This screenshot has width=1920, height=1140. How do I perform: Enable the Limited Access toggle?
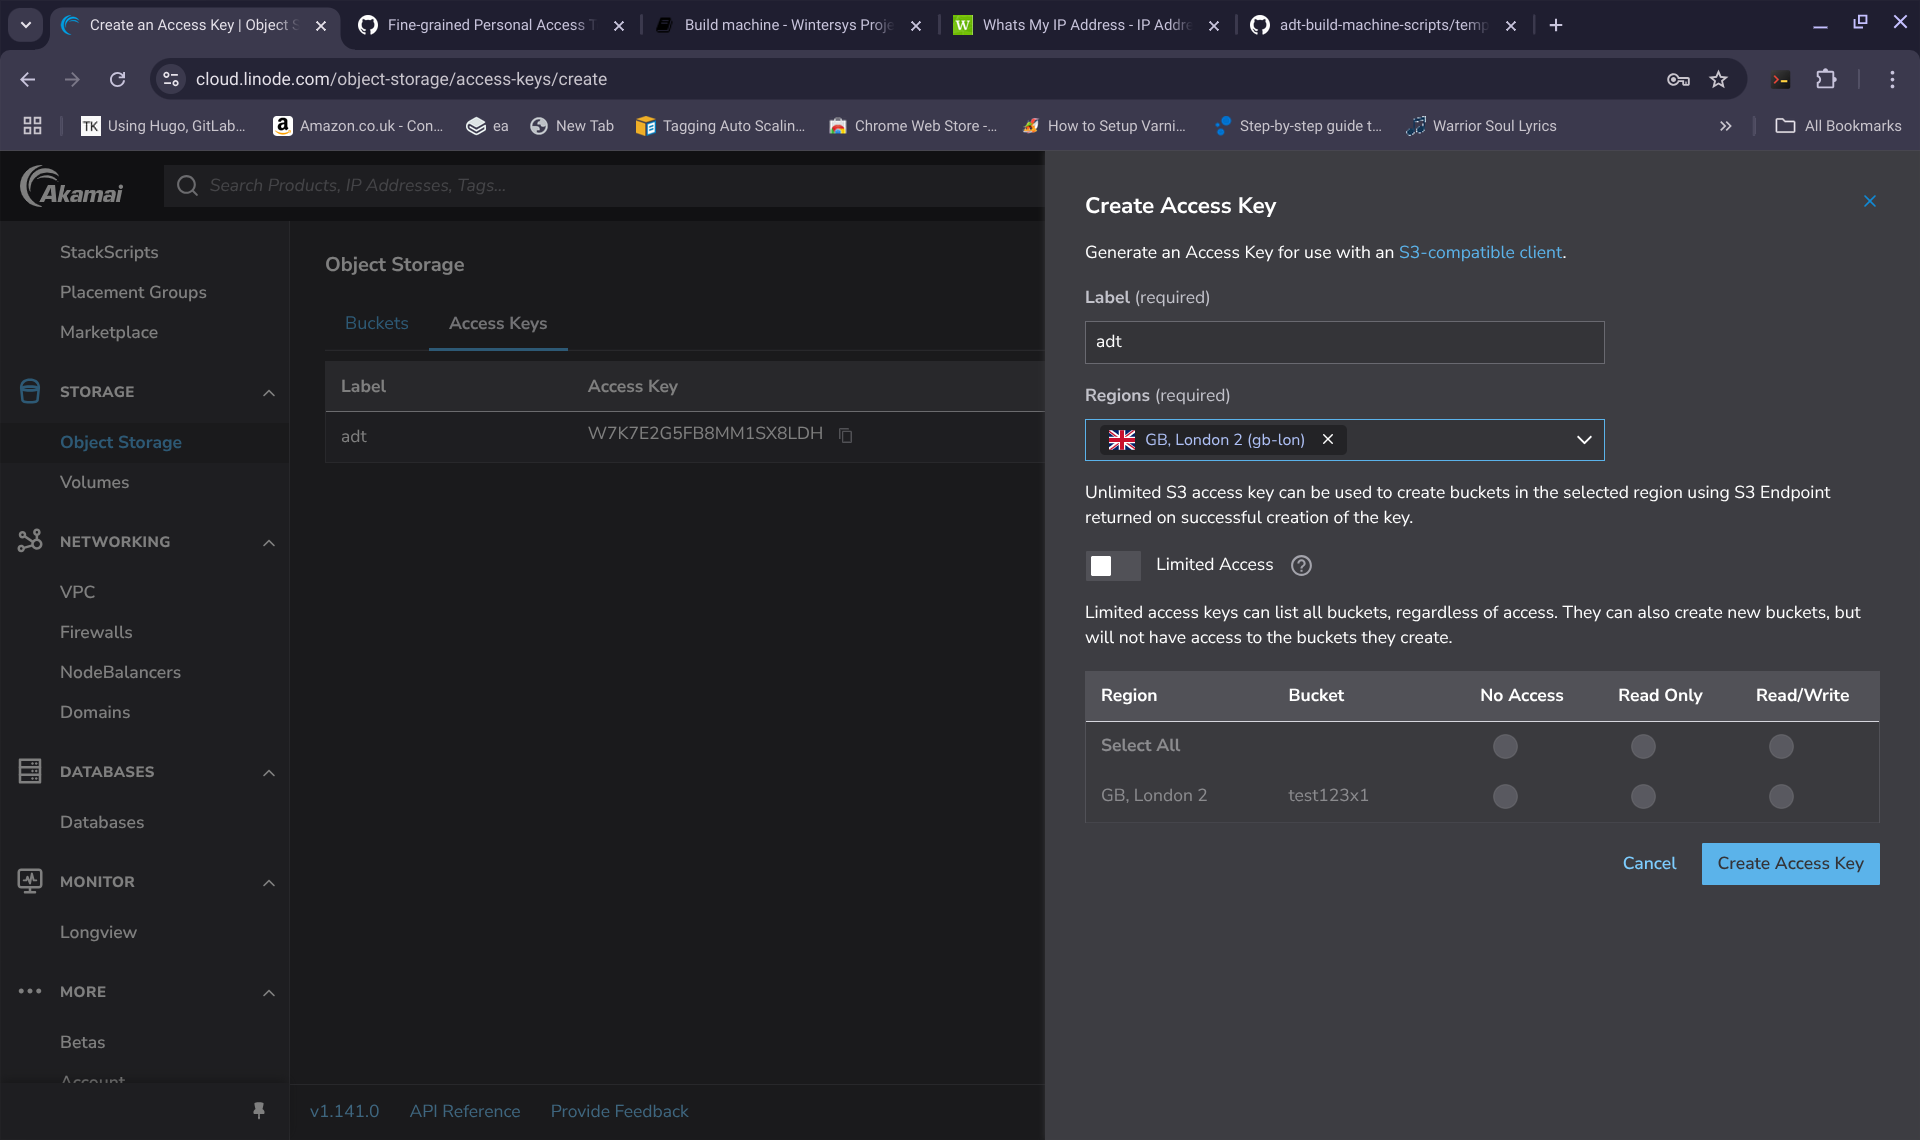pos(1112,566)
